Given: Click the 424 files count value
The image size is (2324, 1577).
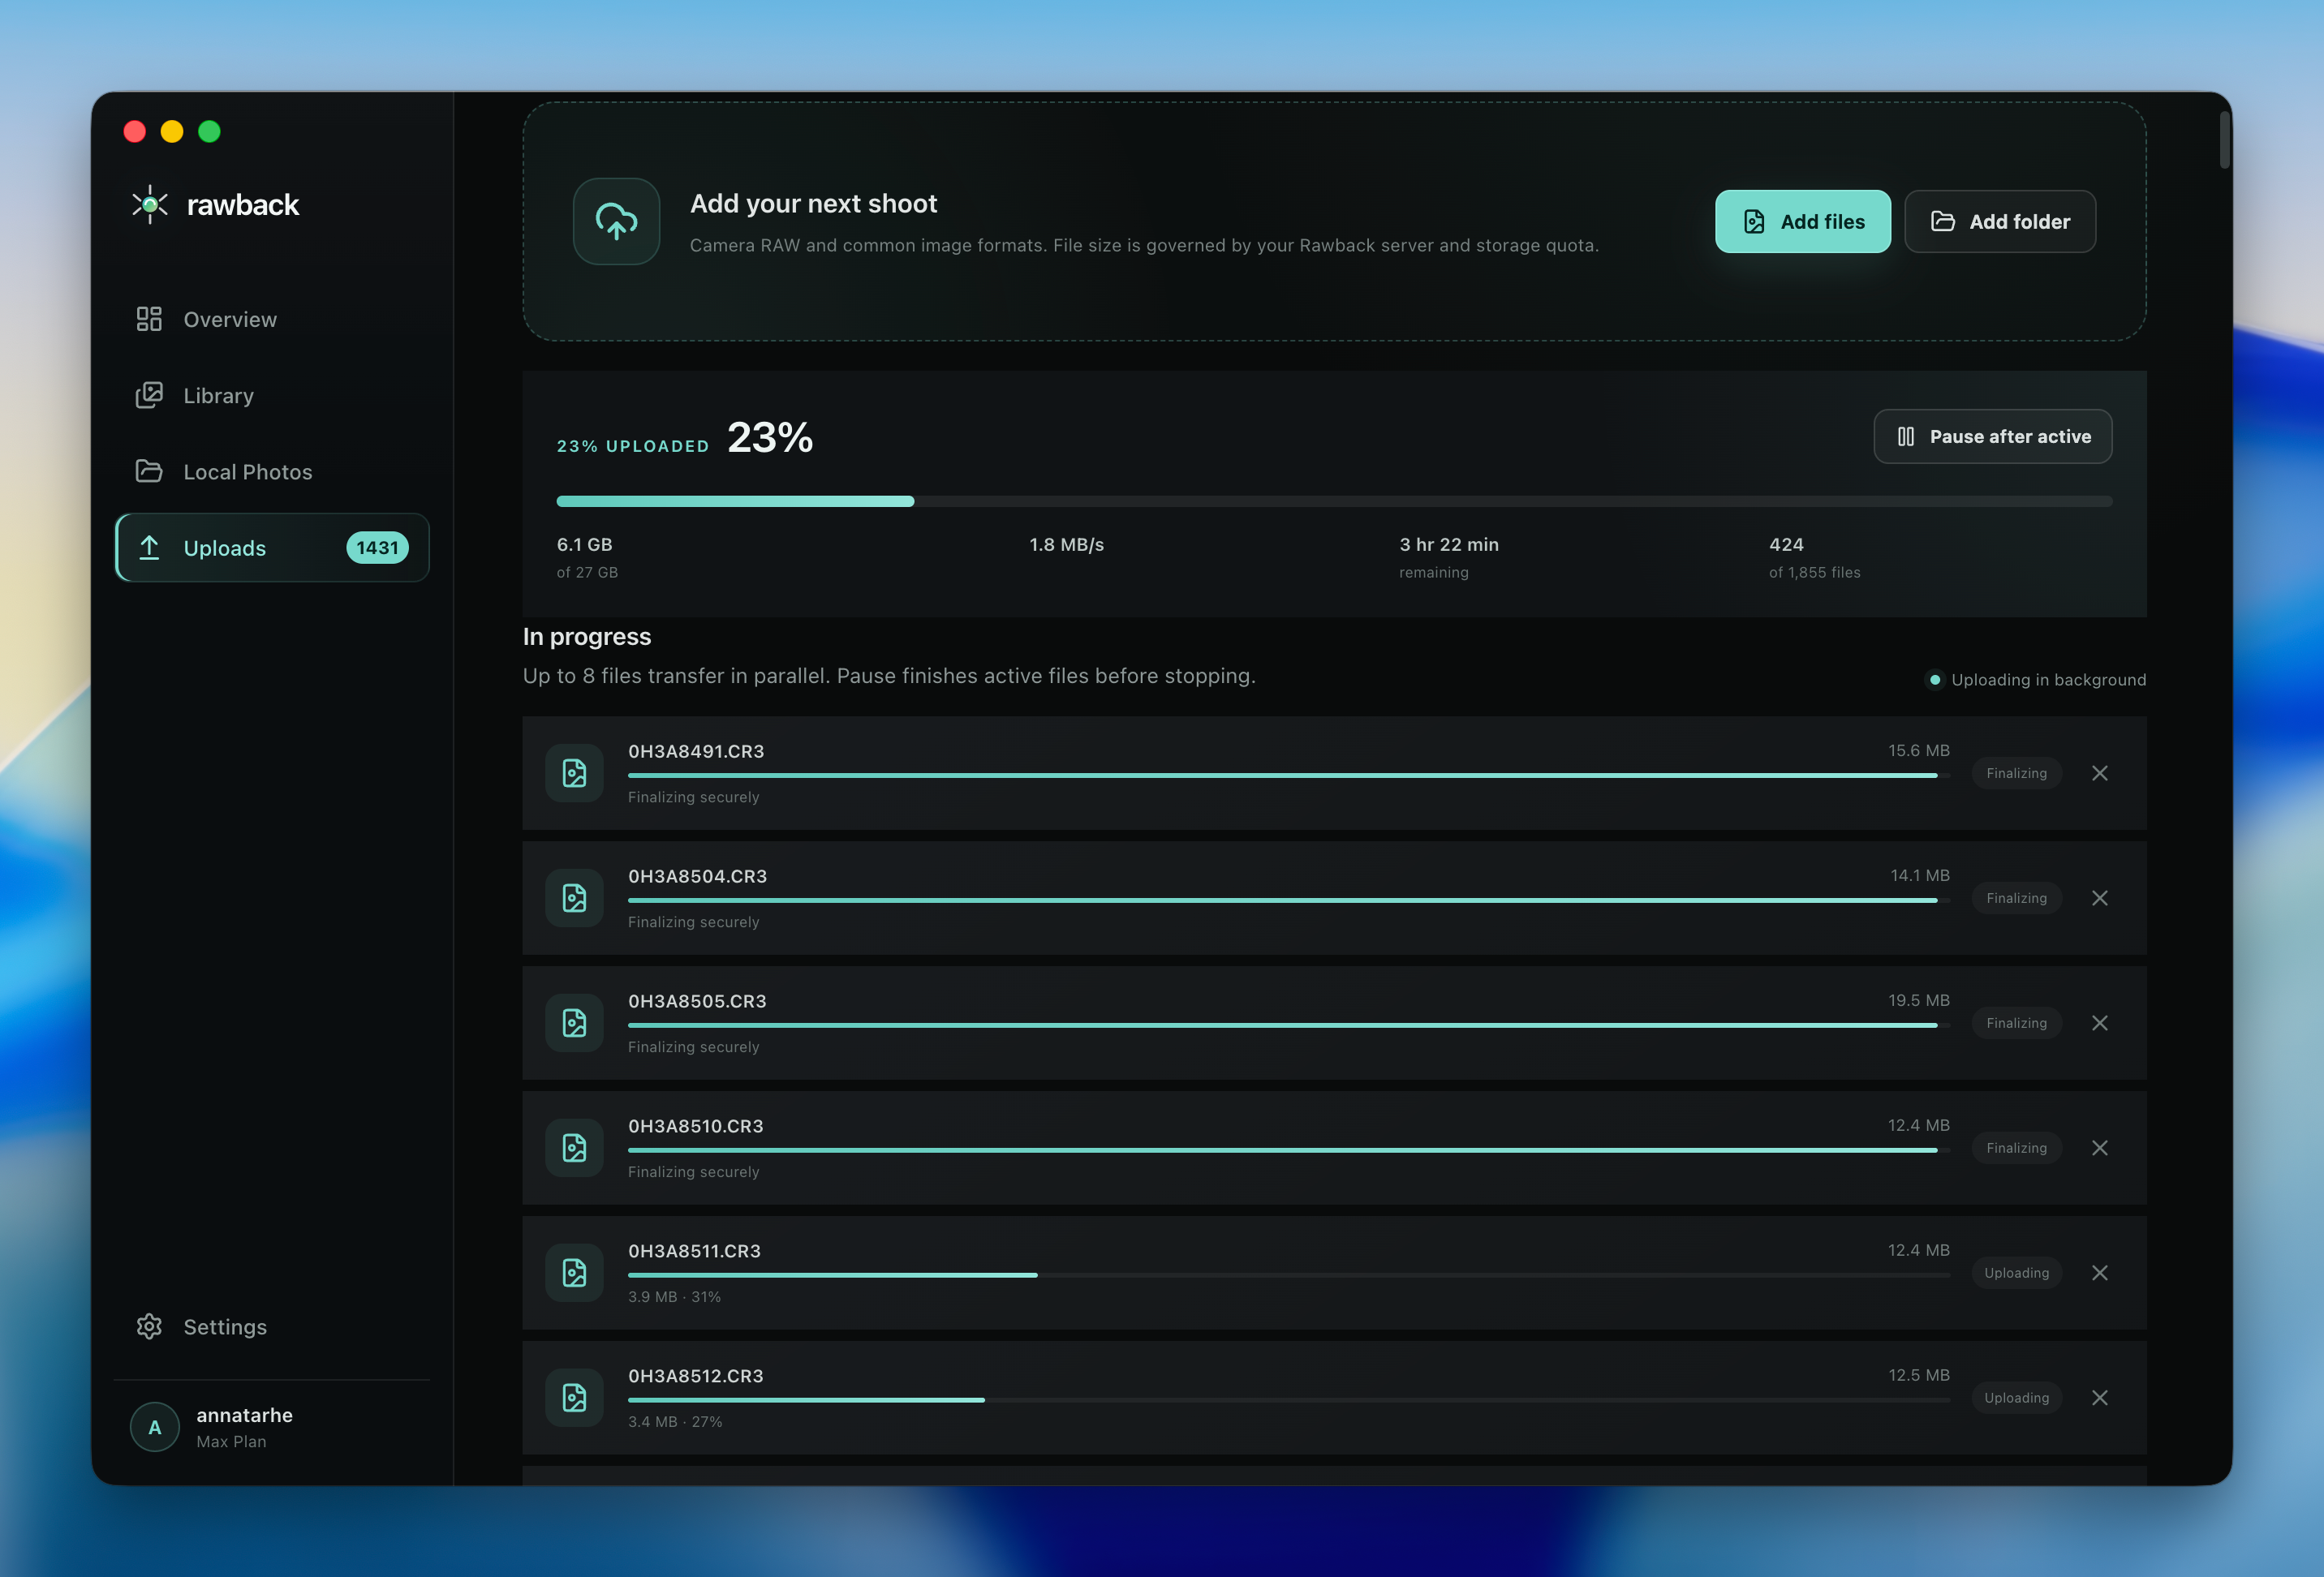Looking at the screenshot, I should [1786, 544].
